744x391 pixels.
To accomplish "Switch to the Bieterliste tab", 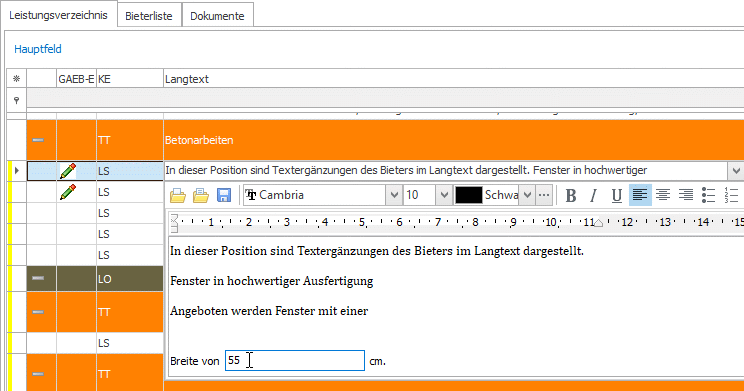I will pos(149,16).
